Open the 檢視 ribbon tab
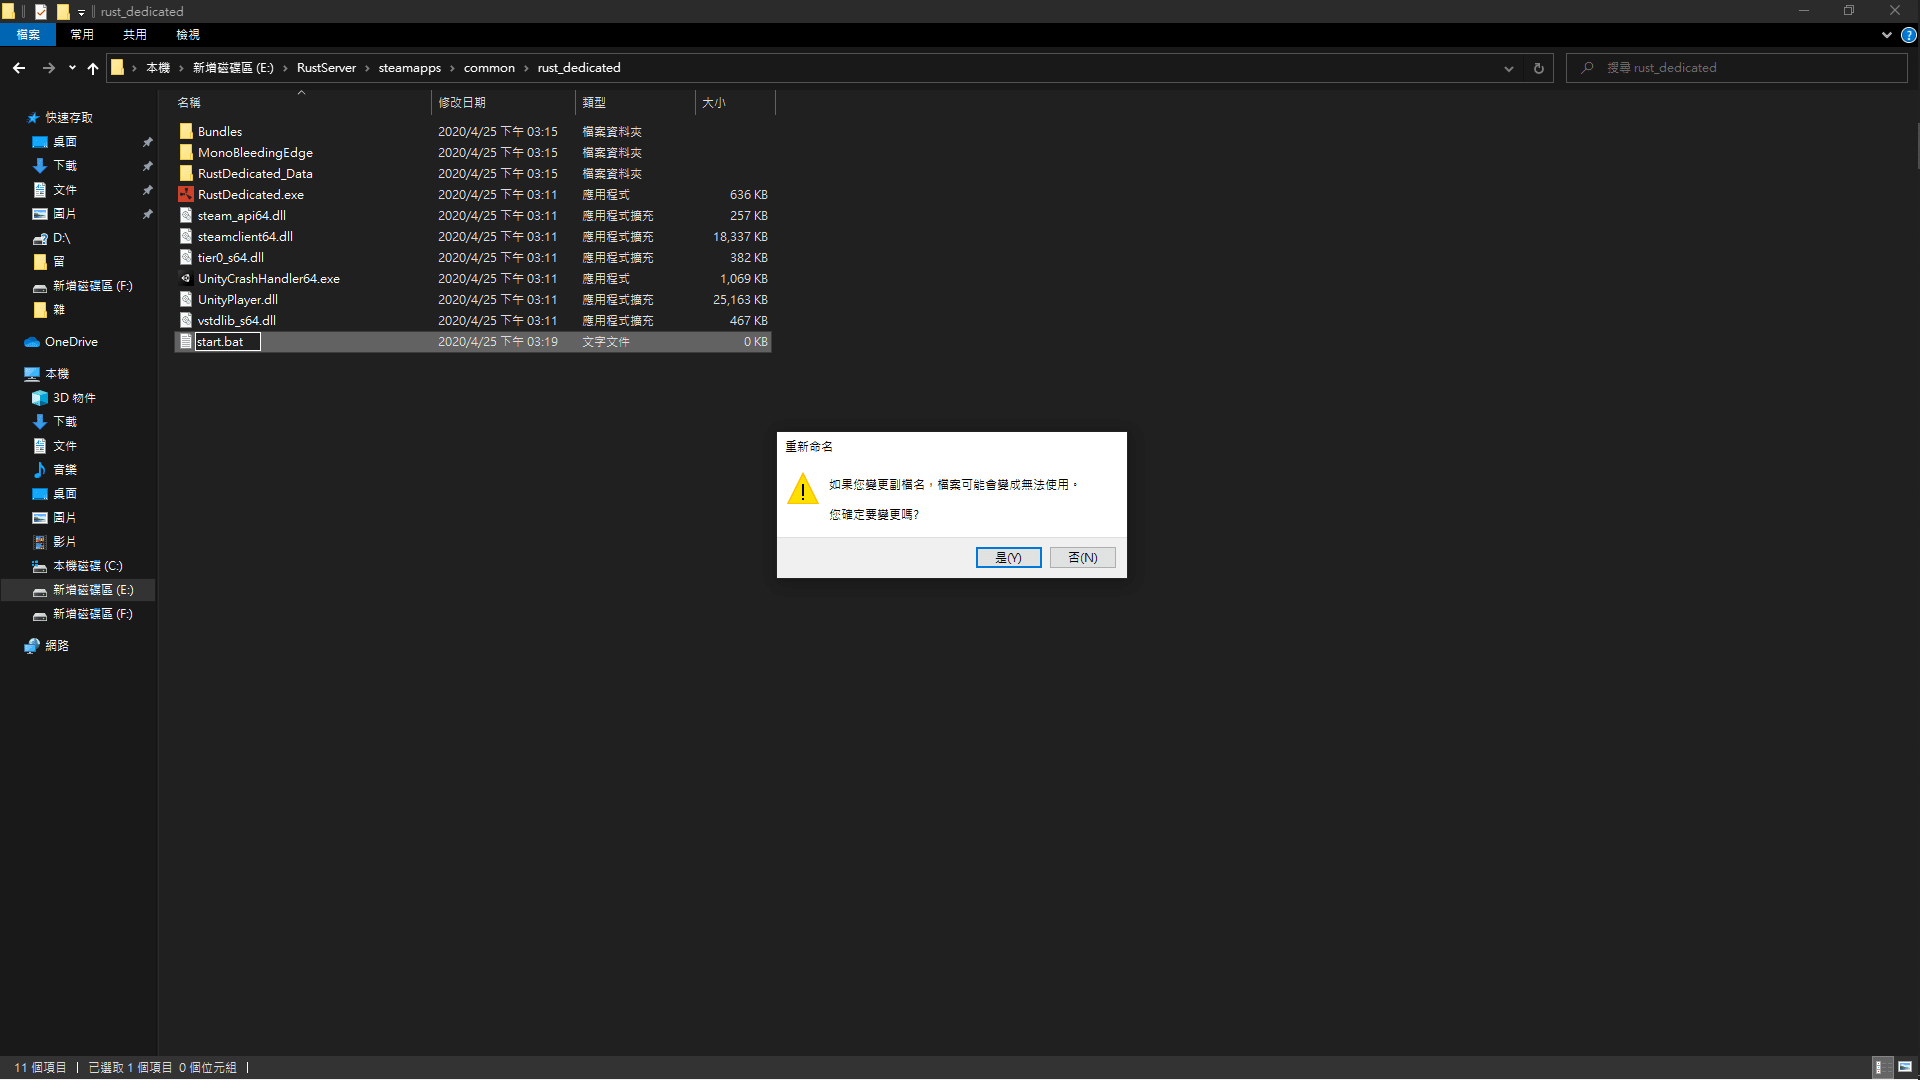Image resolution: width=1920 pixels, height=1080 pixels. coord(188,35)
